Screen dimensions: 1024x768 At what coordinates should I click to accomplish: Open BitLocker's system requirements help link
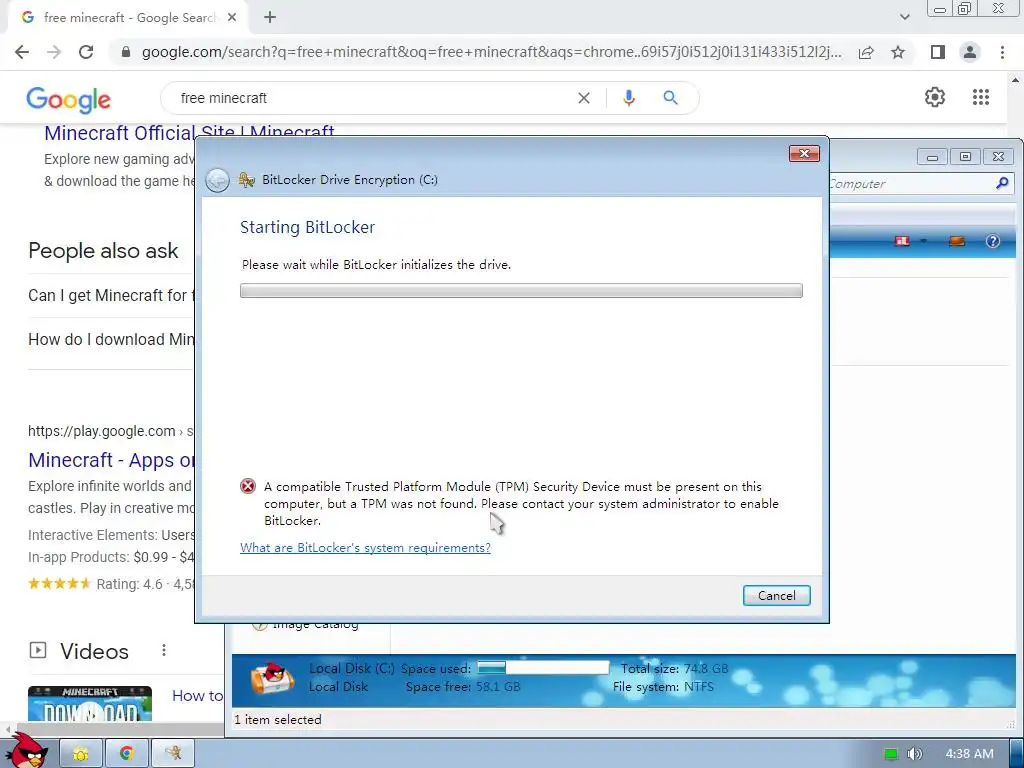coord(365,547)
